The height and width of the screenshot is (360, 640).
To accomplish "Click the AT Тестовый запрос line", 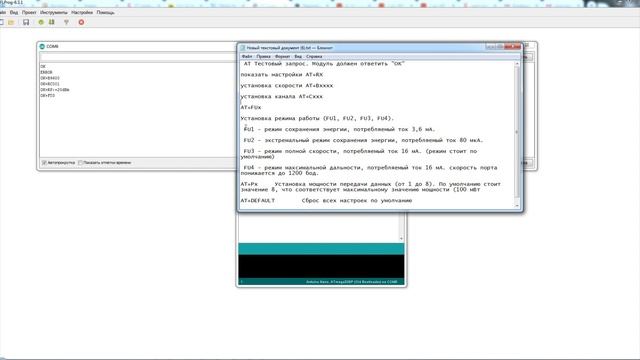I will (324, 64).
